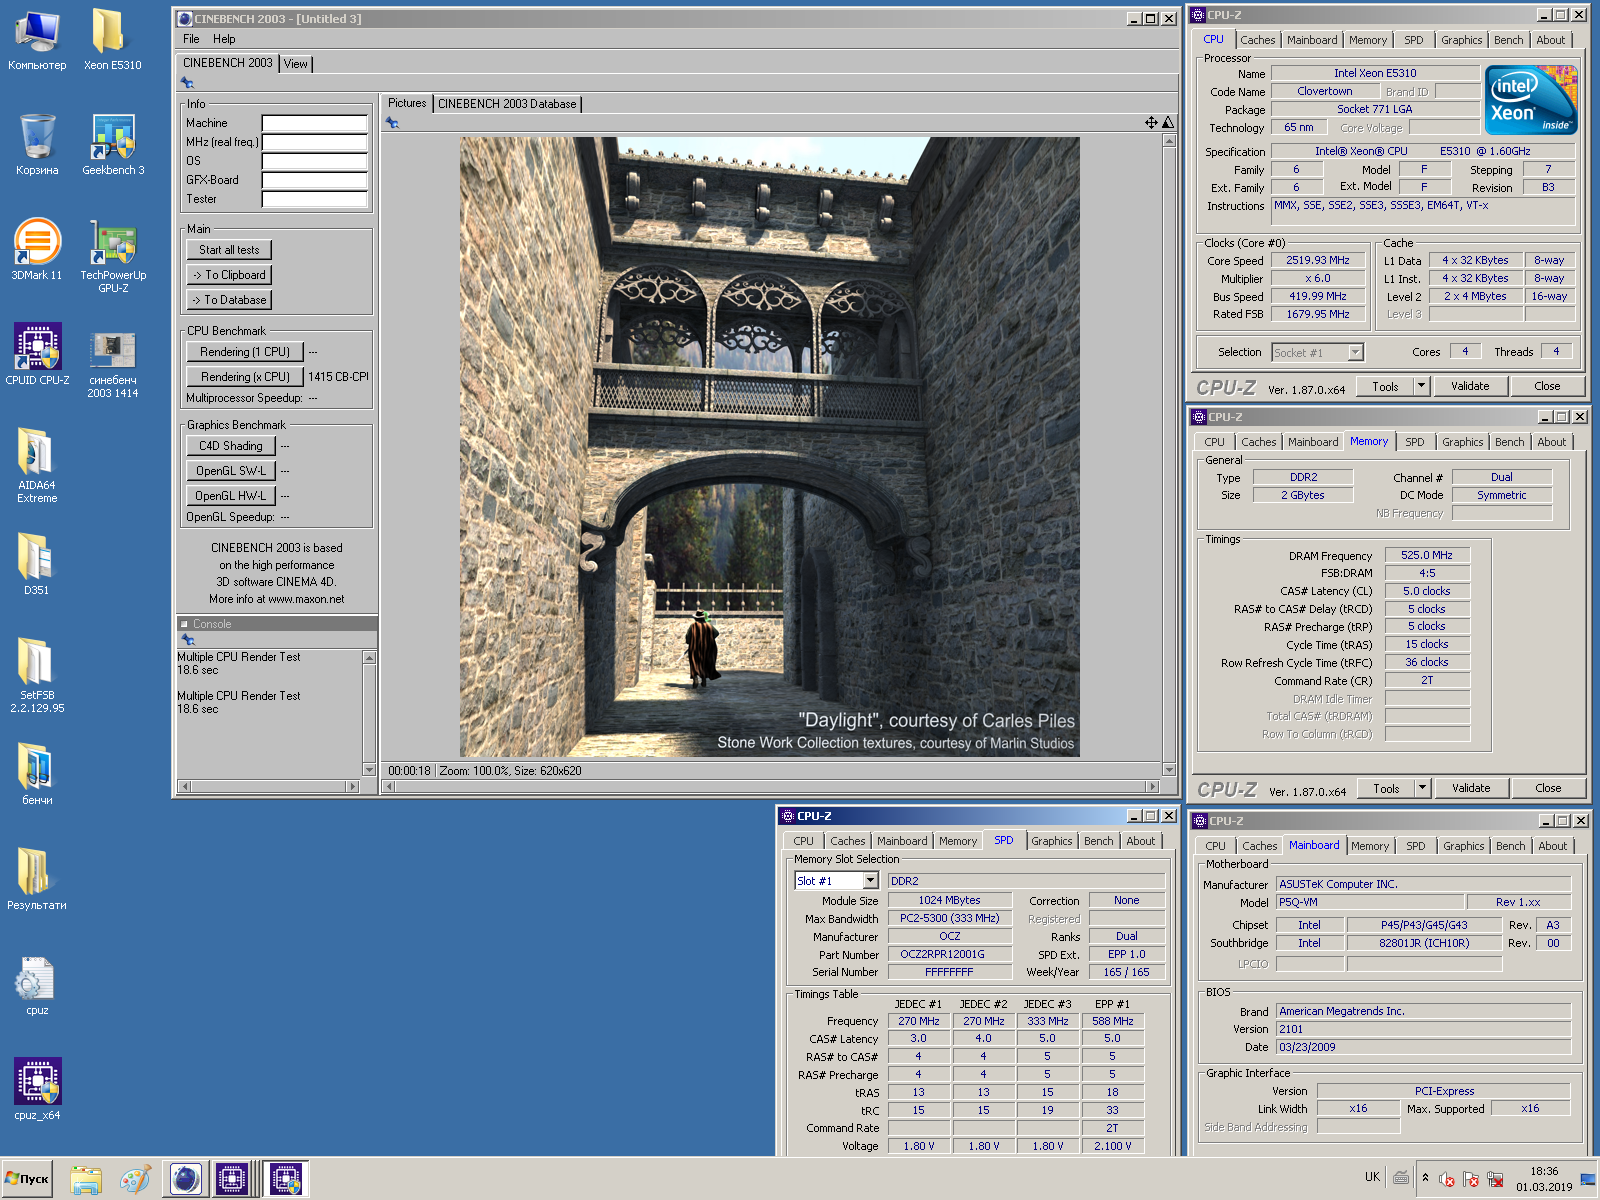1600x1200 pixels.
Task: Click the pin icon under the CINEBENCH 2003 tab
Action: [x=187, y=83]
